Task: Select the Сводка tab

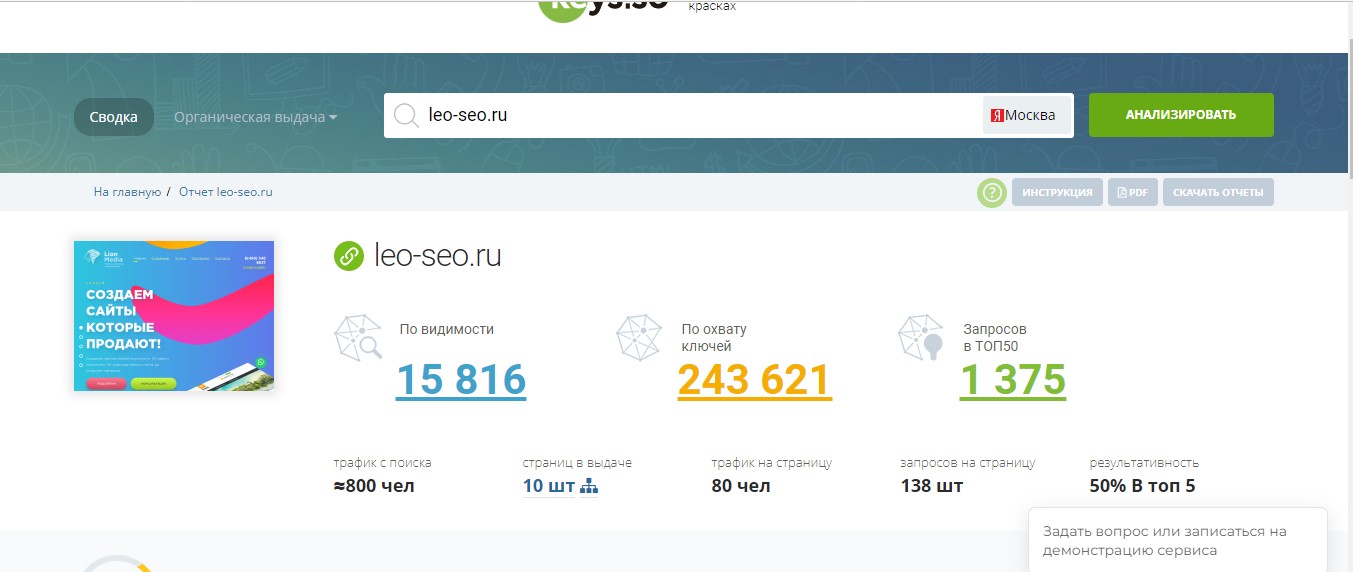Action: (x=113, y=117)
